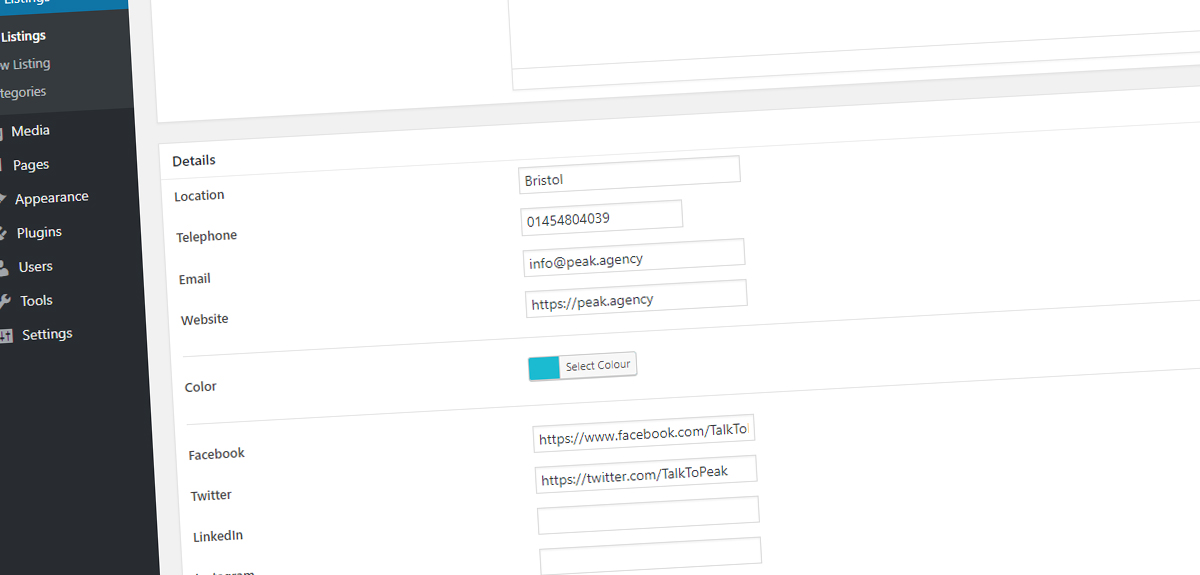Open the bold Listings submenu link
Screen dimensions: 1200x575
(23, 36)
